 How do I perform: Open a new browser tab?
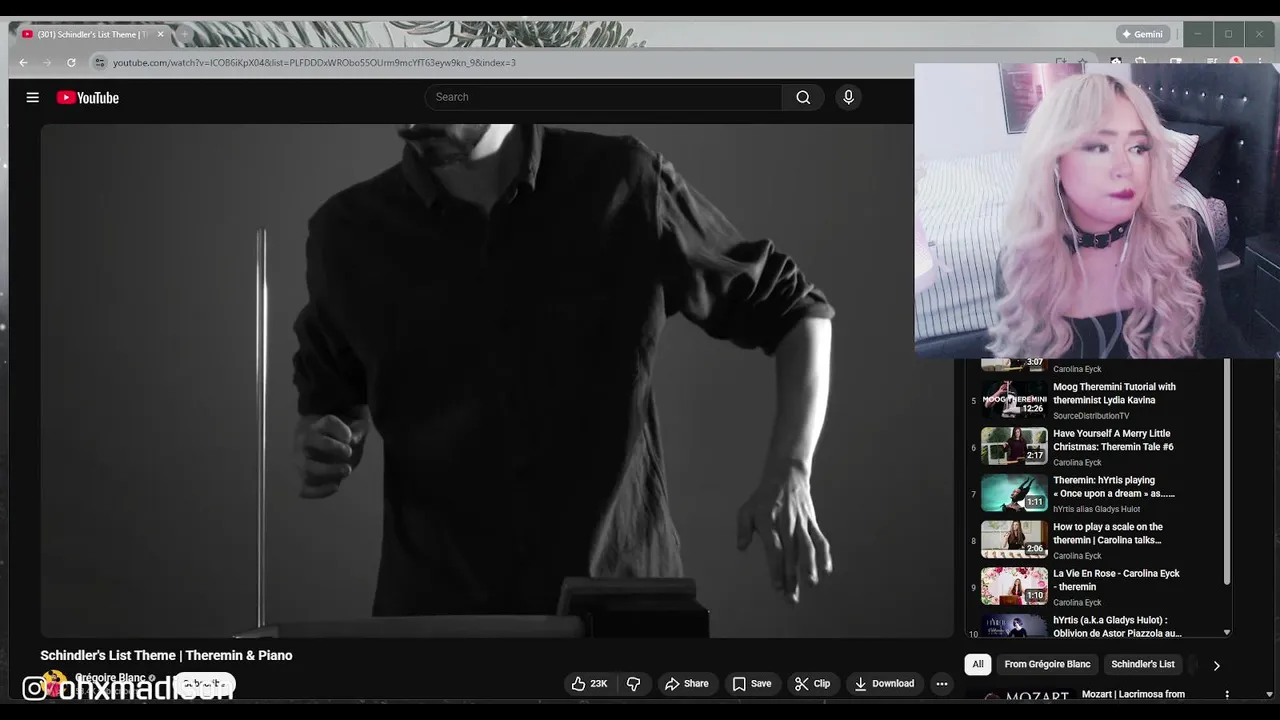click(x=183, y=34)
